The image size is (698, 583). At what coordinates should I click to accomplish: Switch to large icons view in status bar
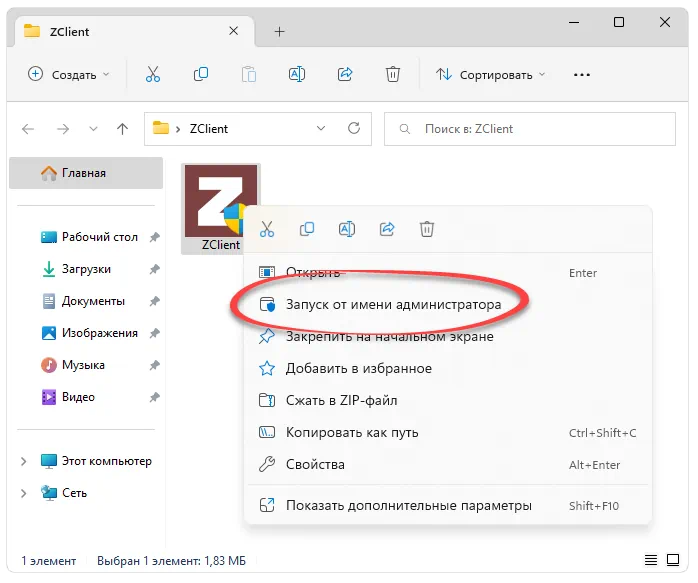(x=673, y=560)
